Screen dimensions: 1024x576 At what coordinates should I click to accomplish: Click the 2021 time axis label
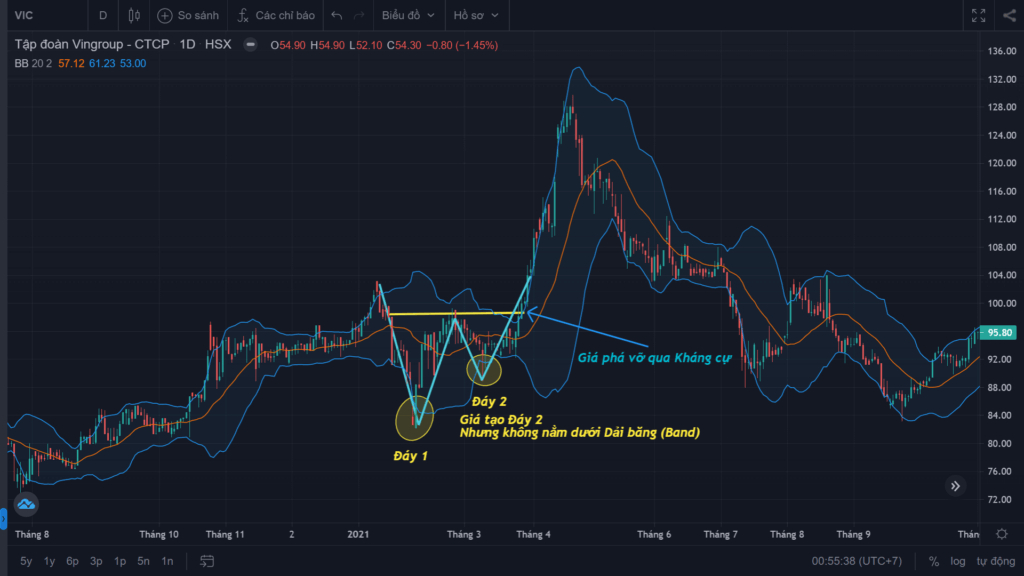coord(358,534)
